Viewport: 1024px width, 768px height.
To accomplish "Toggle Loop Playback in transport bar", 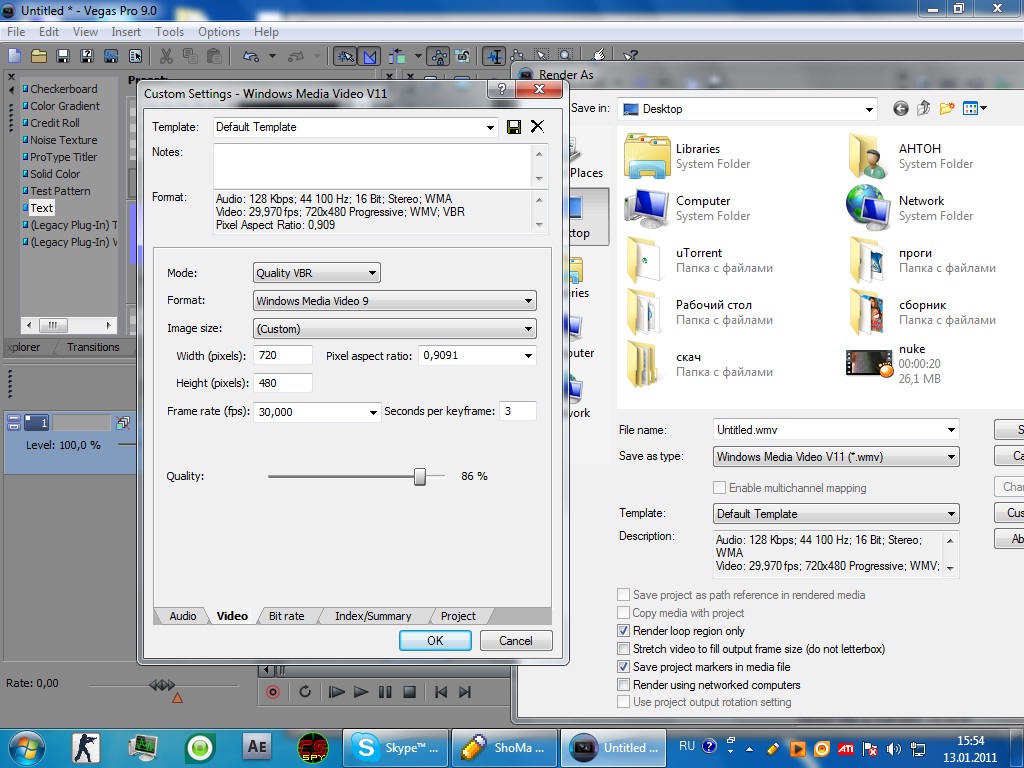I will coord(305,692).
